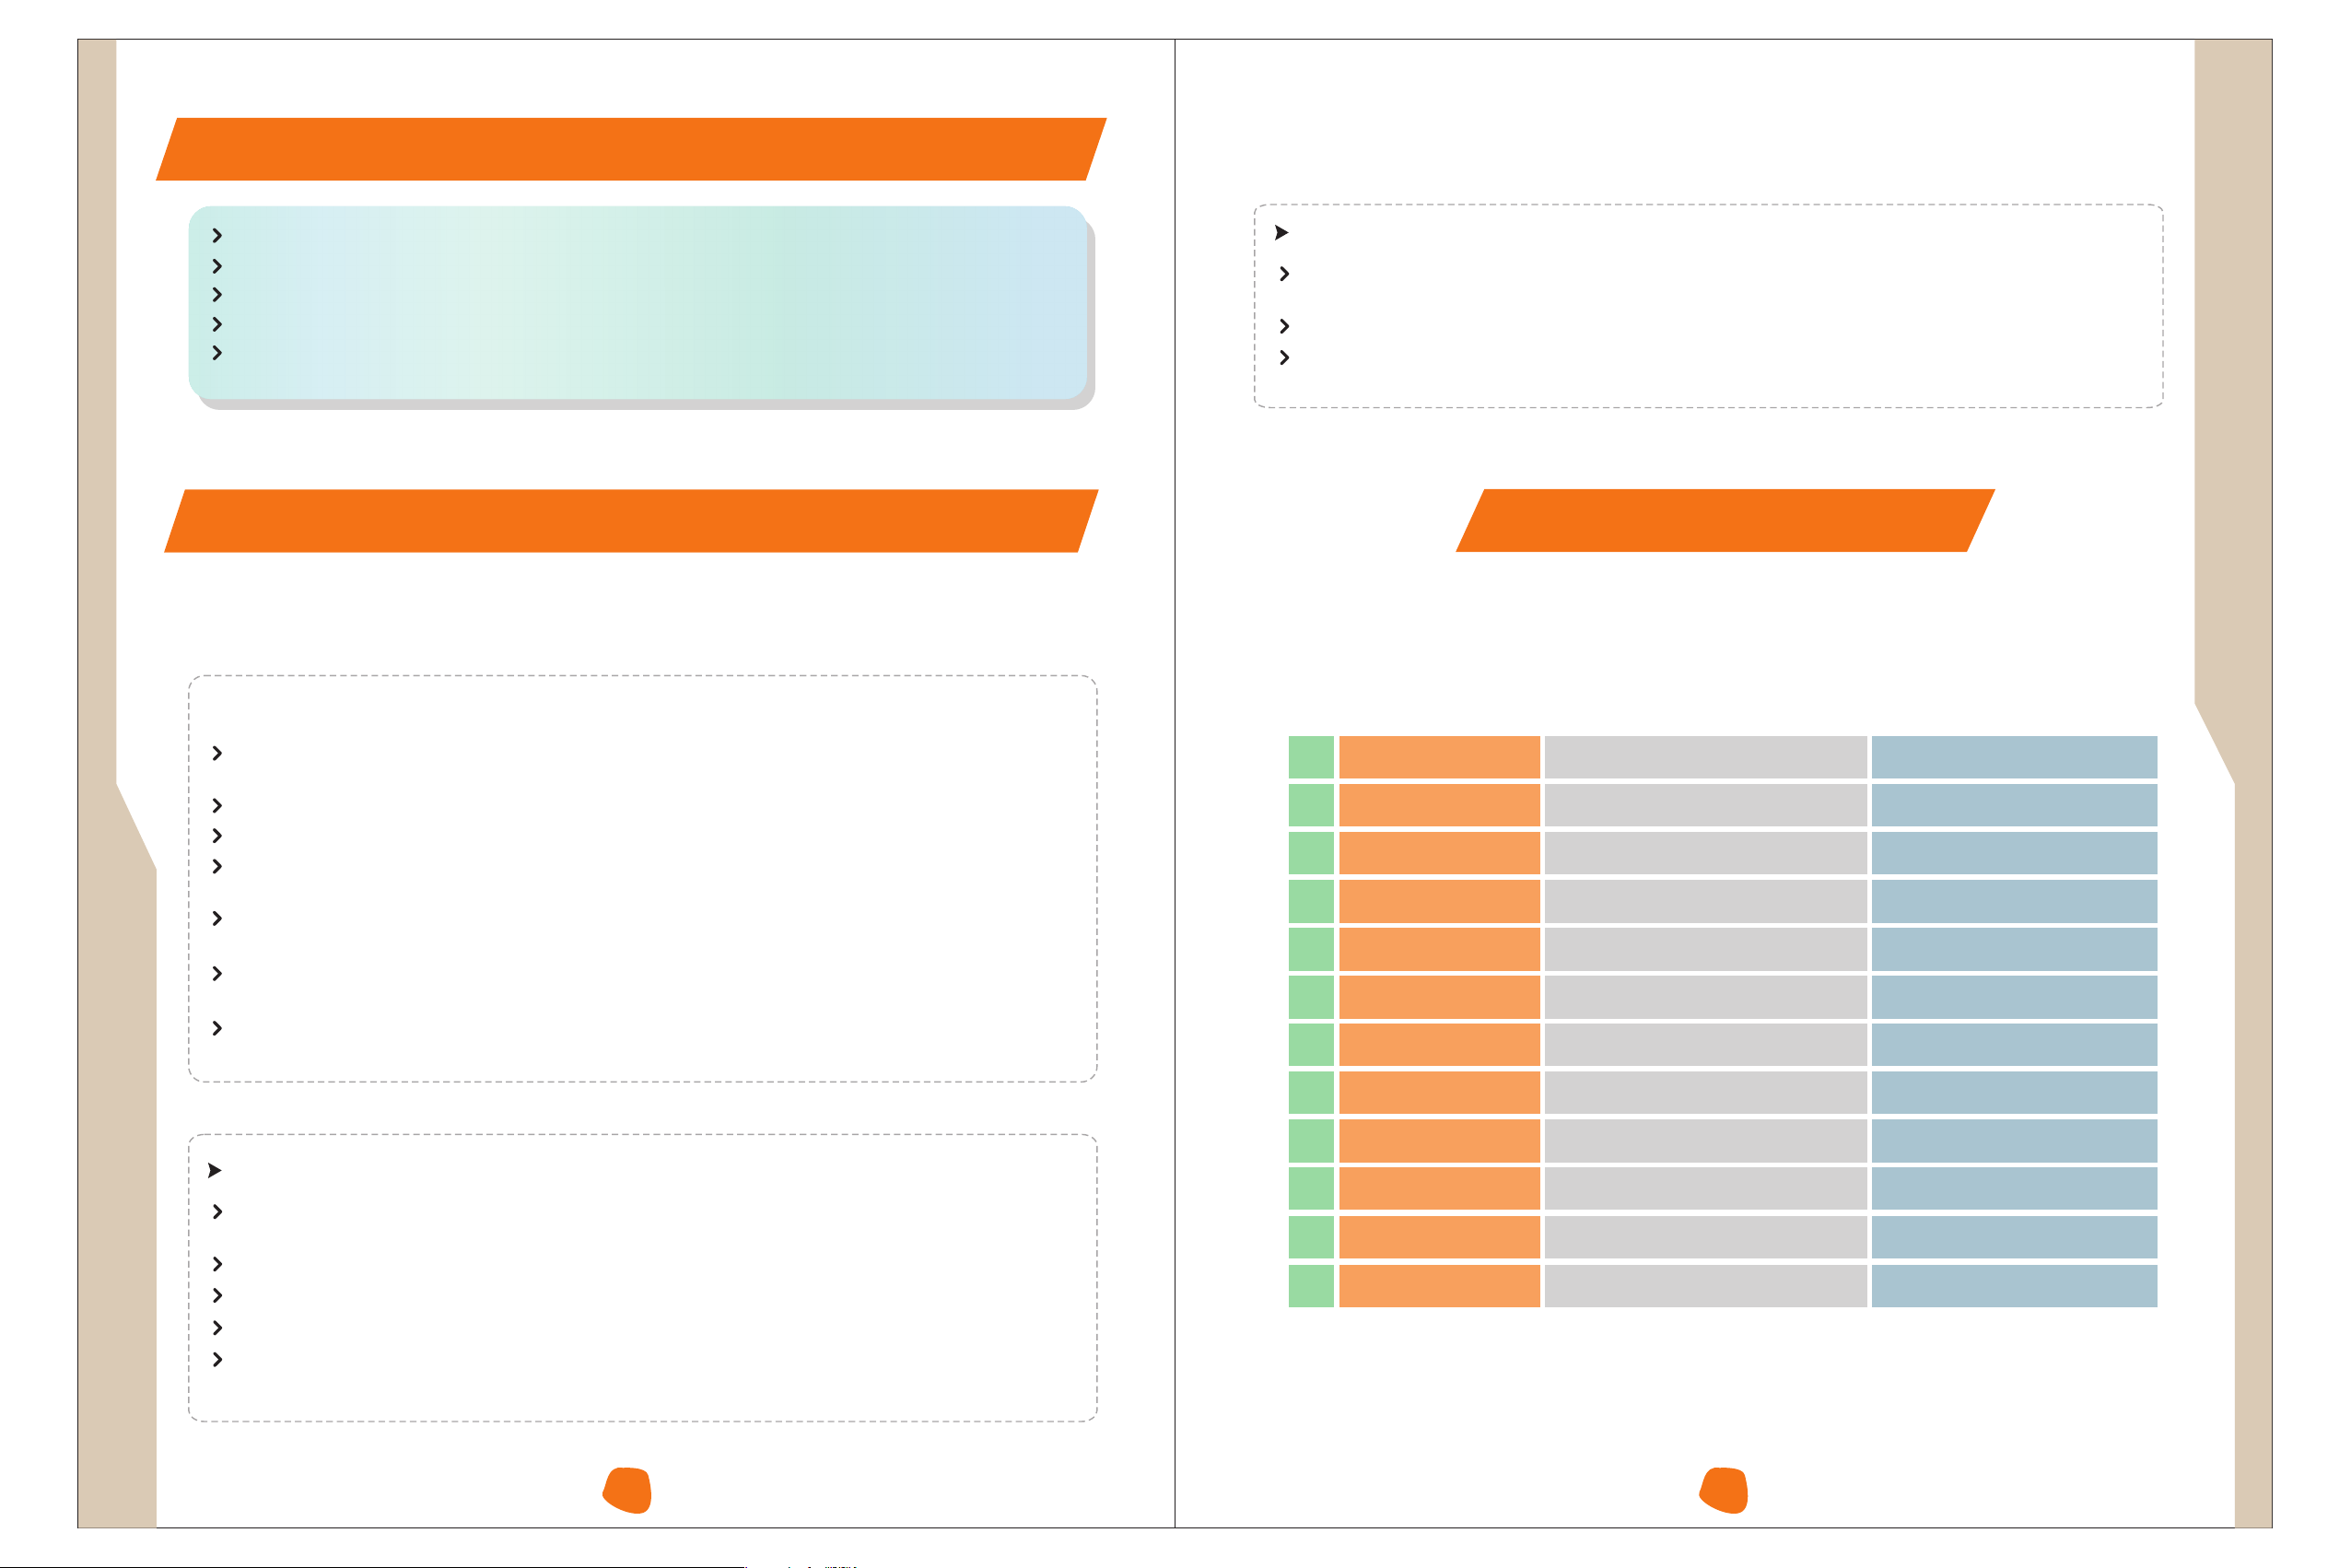This screenshot has height=1568, width=2351.
Task: Click the last chevron in the right-page dashed box
Action: 1285,358
